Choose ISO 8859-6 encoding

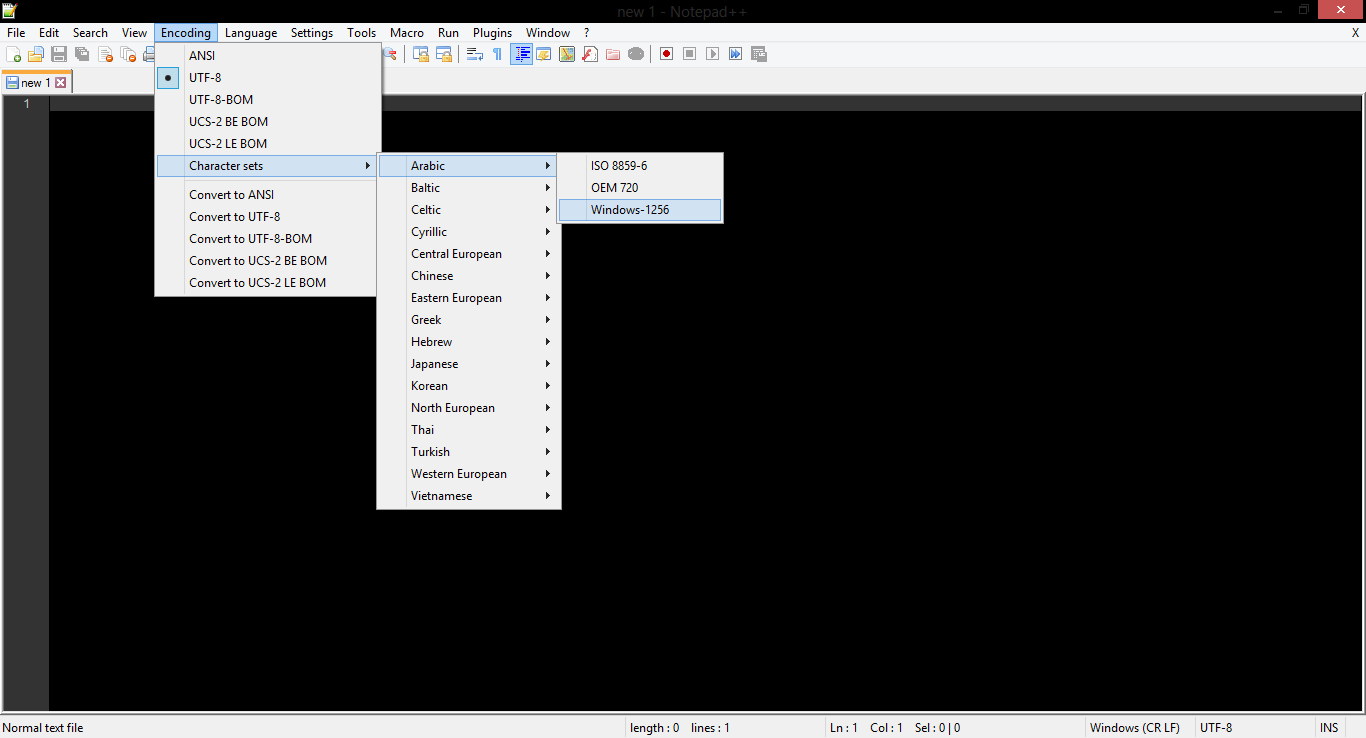coord(640,166)
